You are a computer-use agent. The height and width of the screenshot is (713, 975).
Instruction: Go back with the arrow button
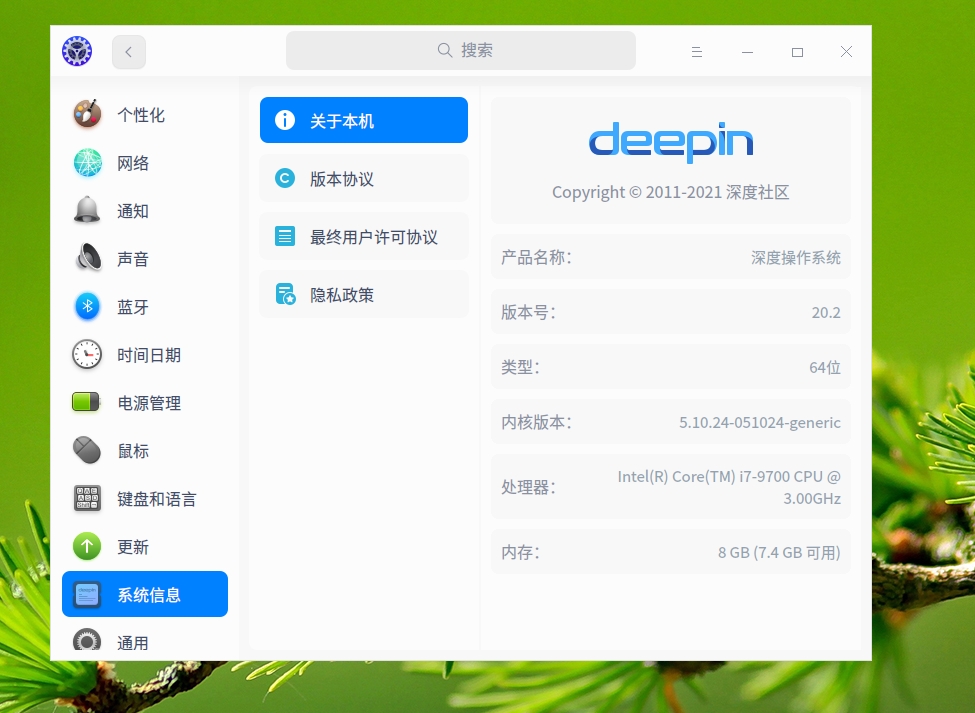129,52
